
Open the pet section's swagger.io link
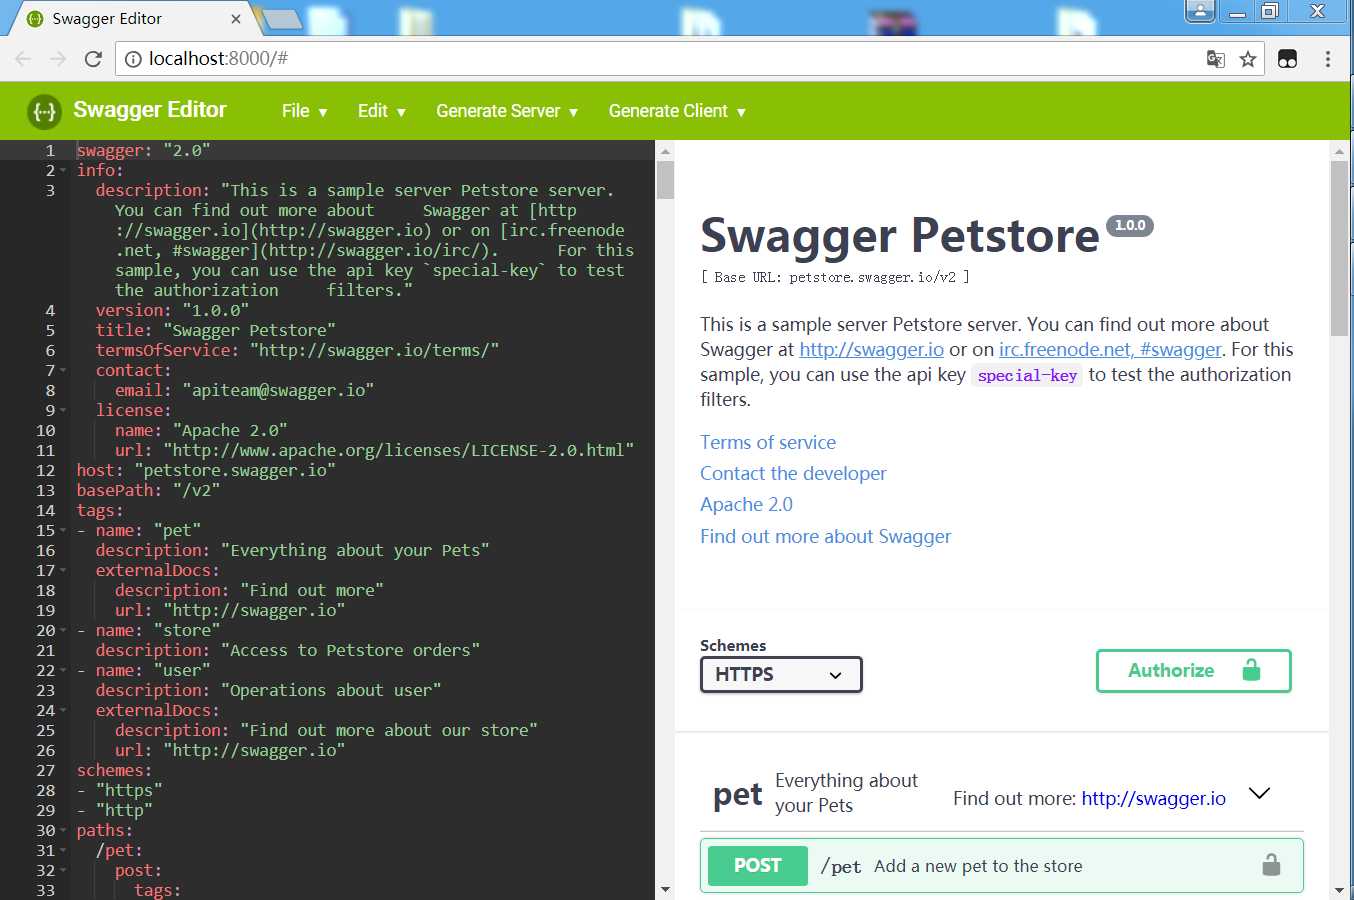coord(1153,798)
